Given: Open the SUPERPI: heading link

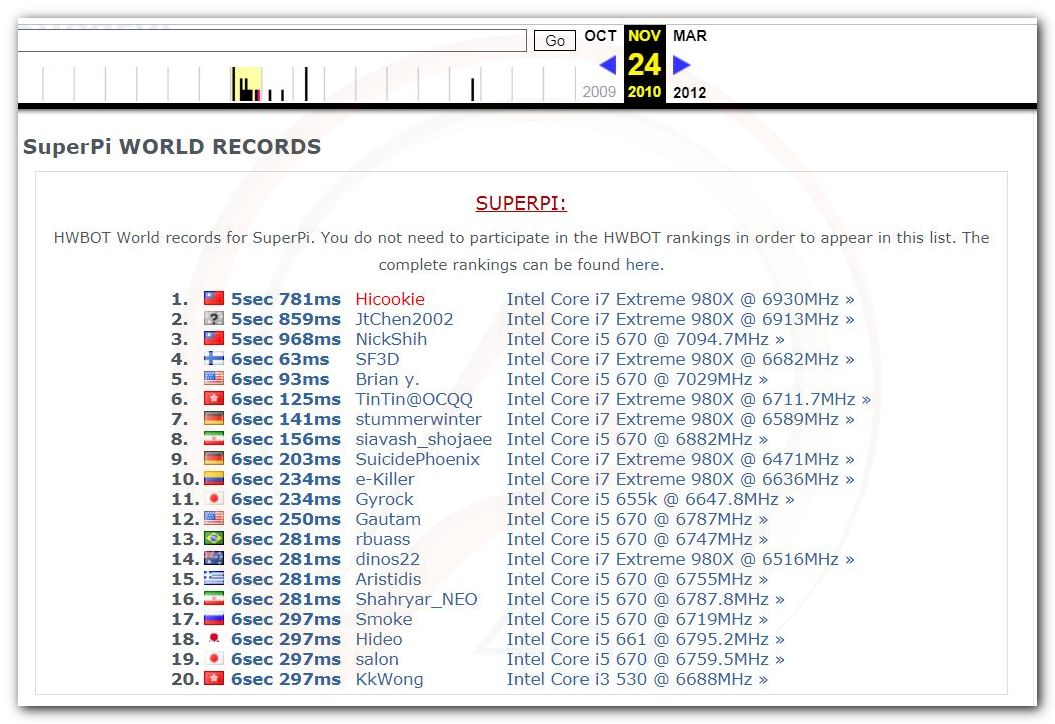Looking at the screenshot, I should point(521,203).
